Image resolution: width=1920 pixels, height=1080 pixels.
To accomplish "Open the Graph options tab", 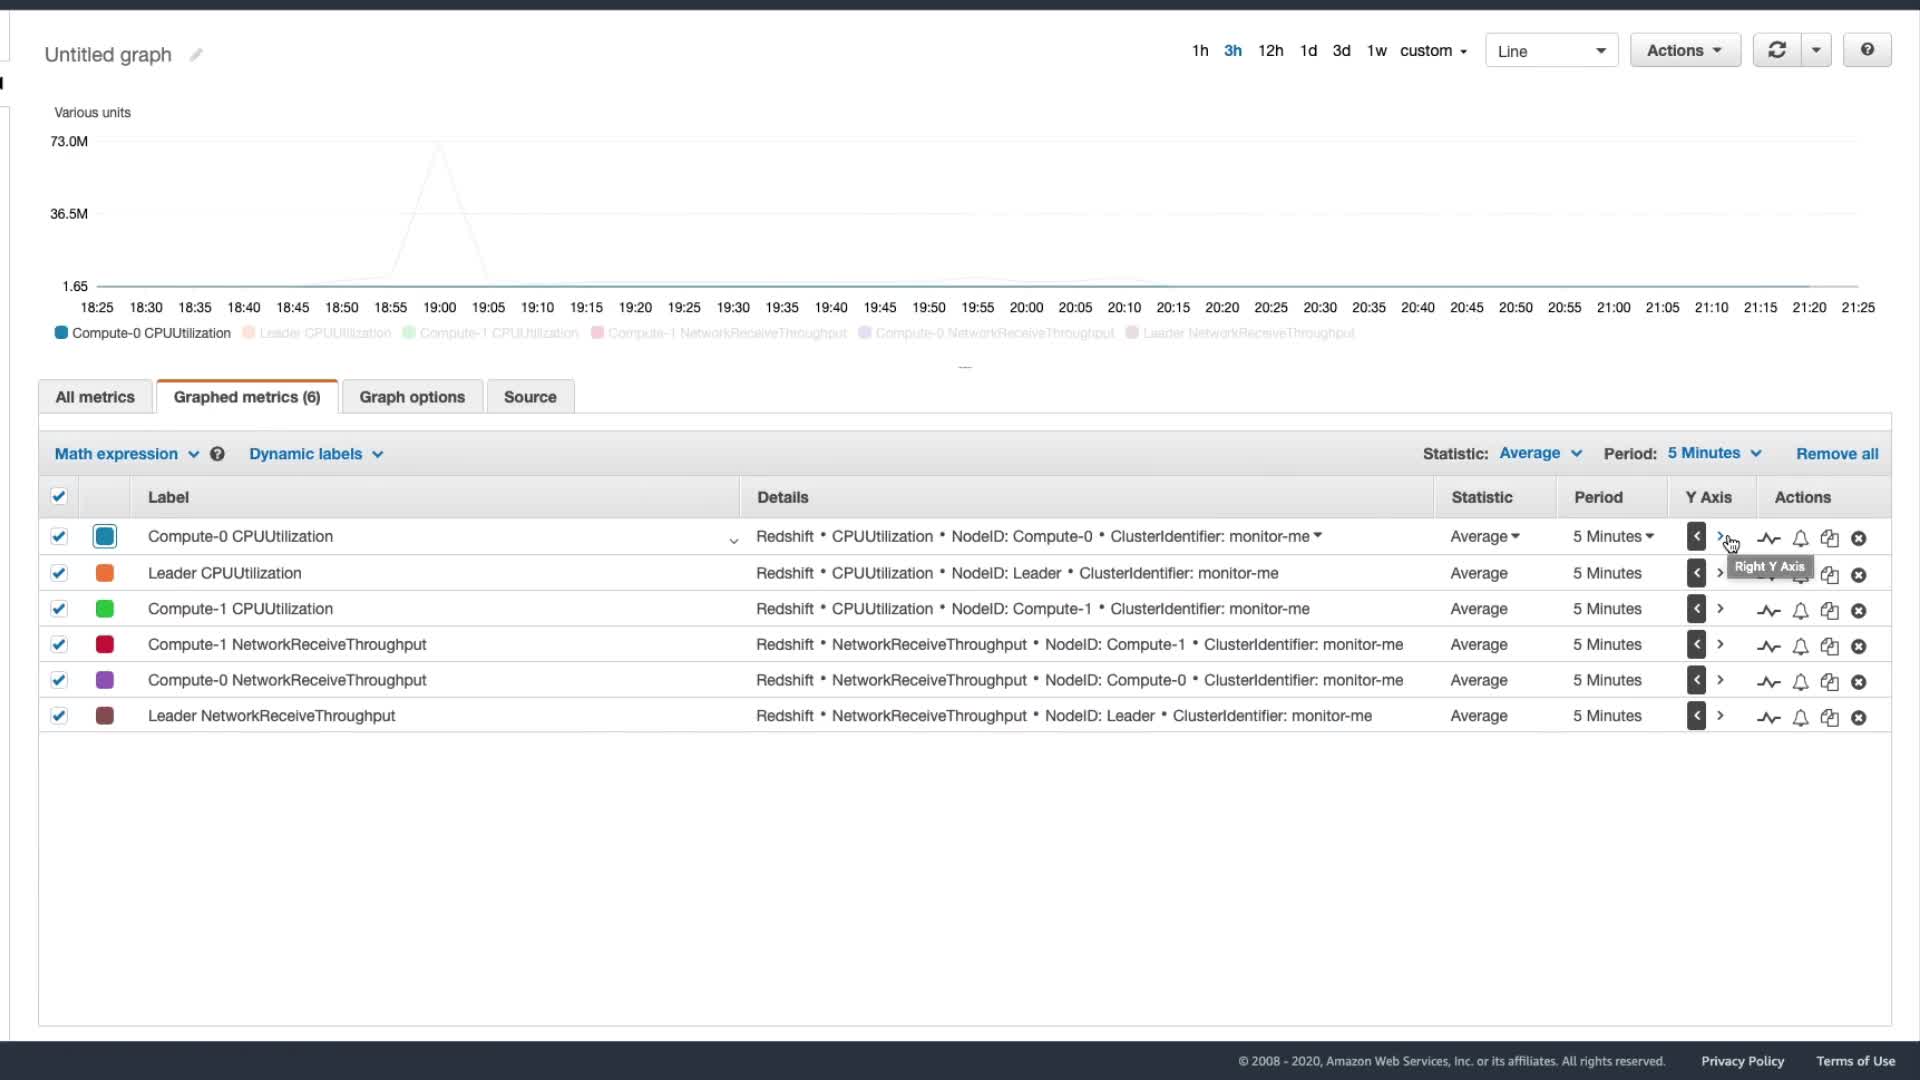I will tap(412, 397).
